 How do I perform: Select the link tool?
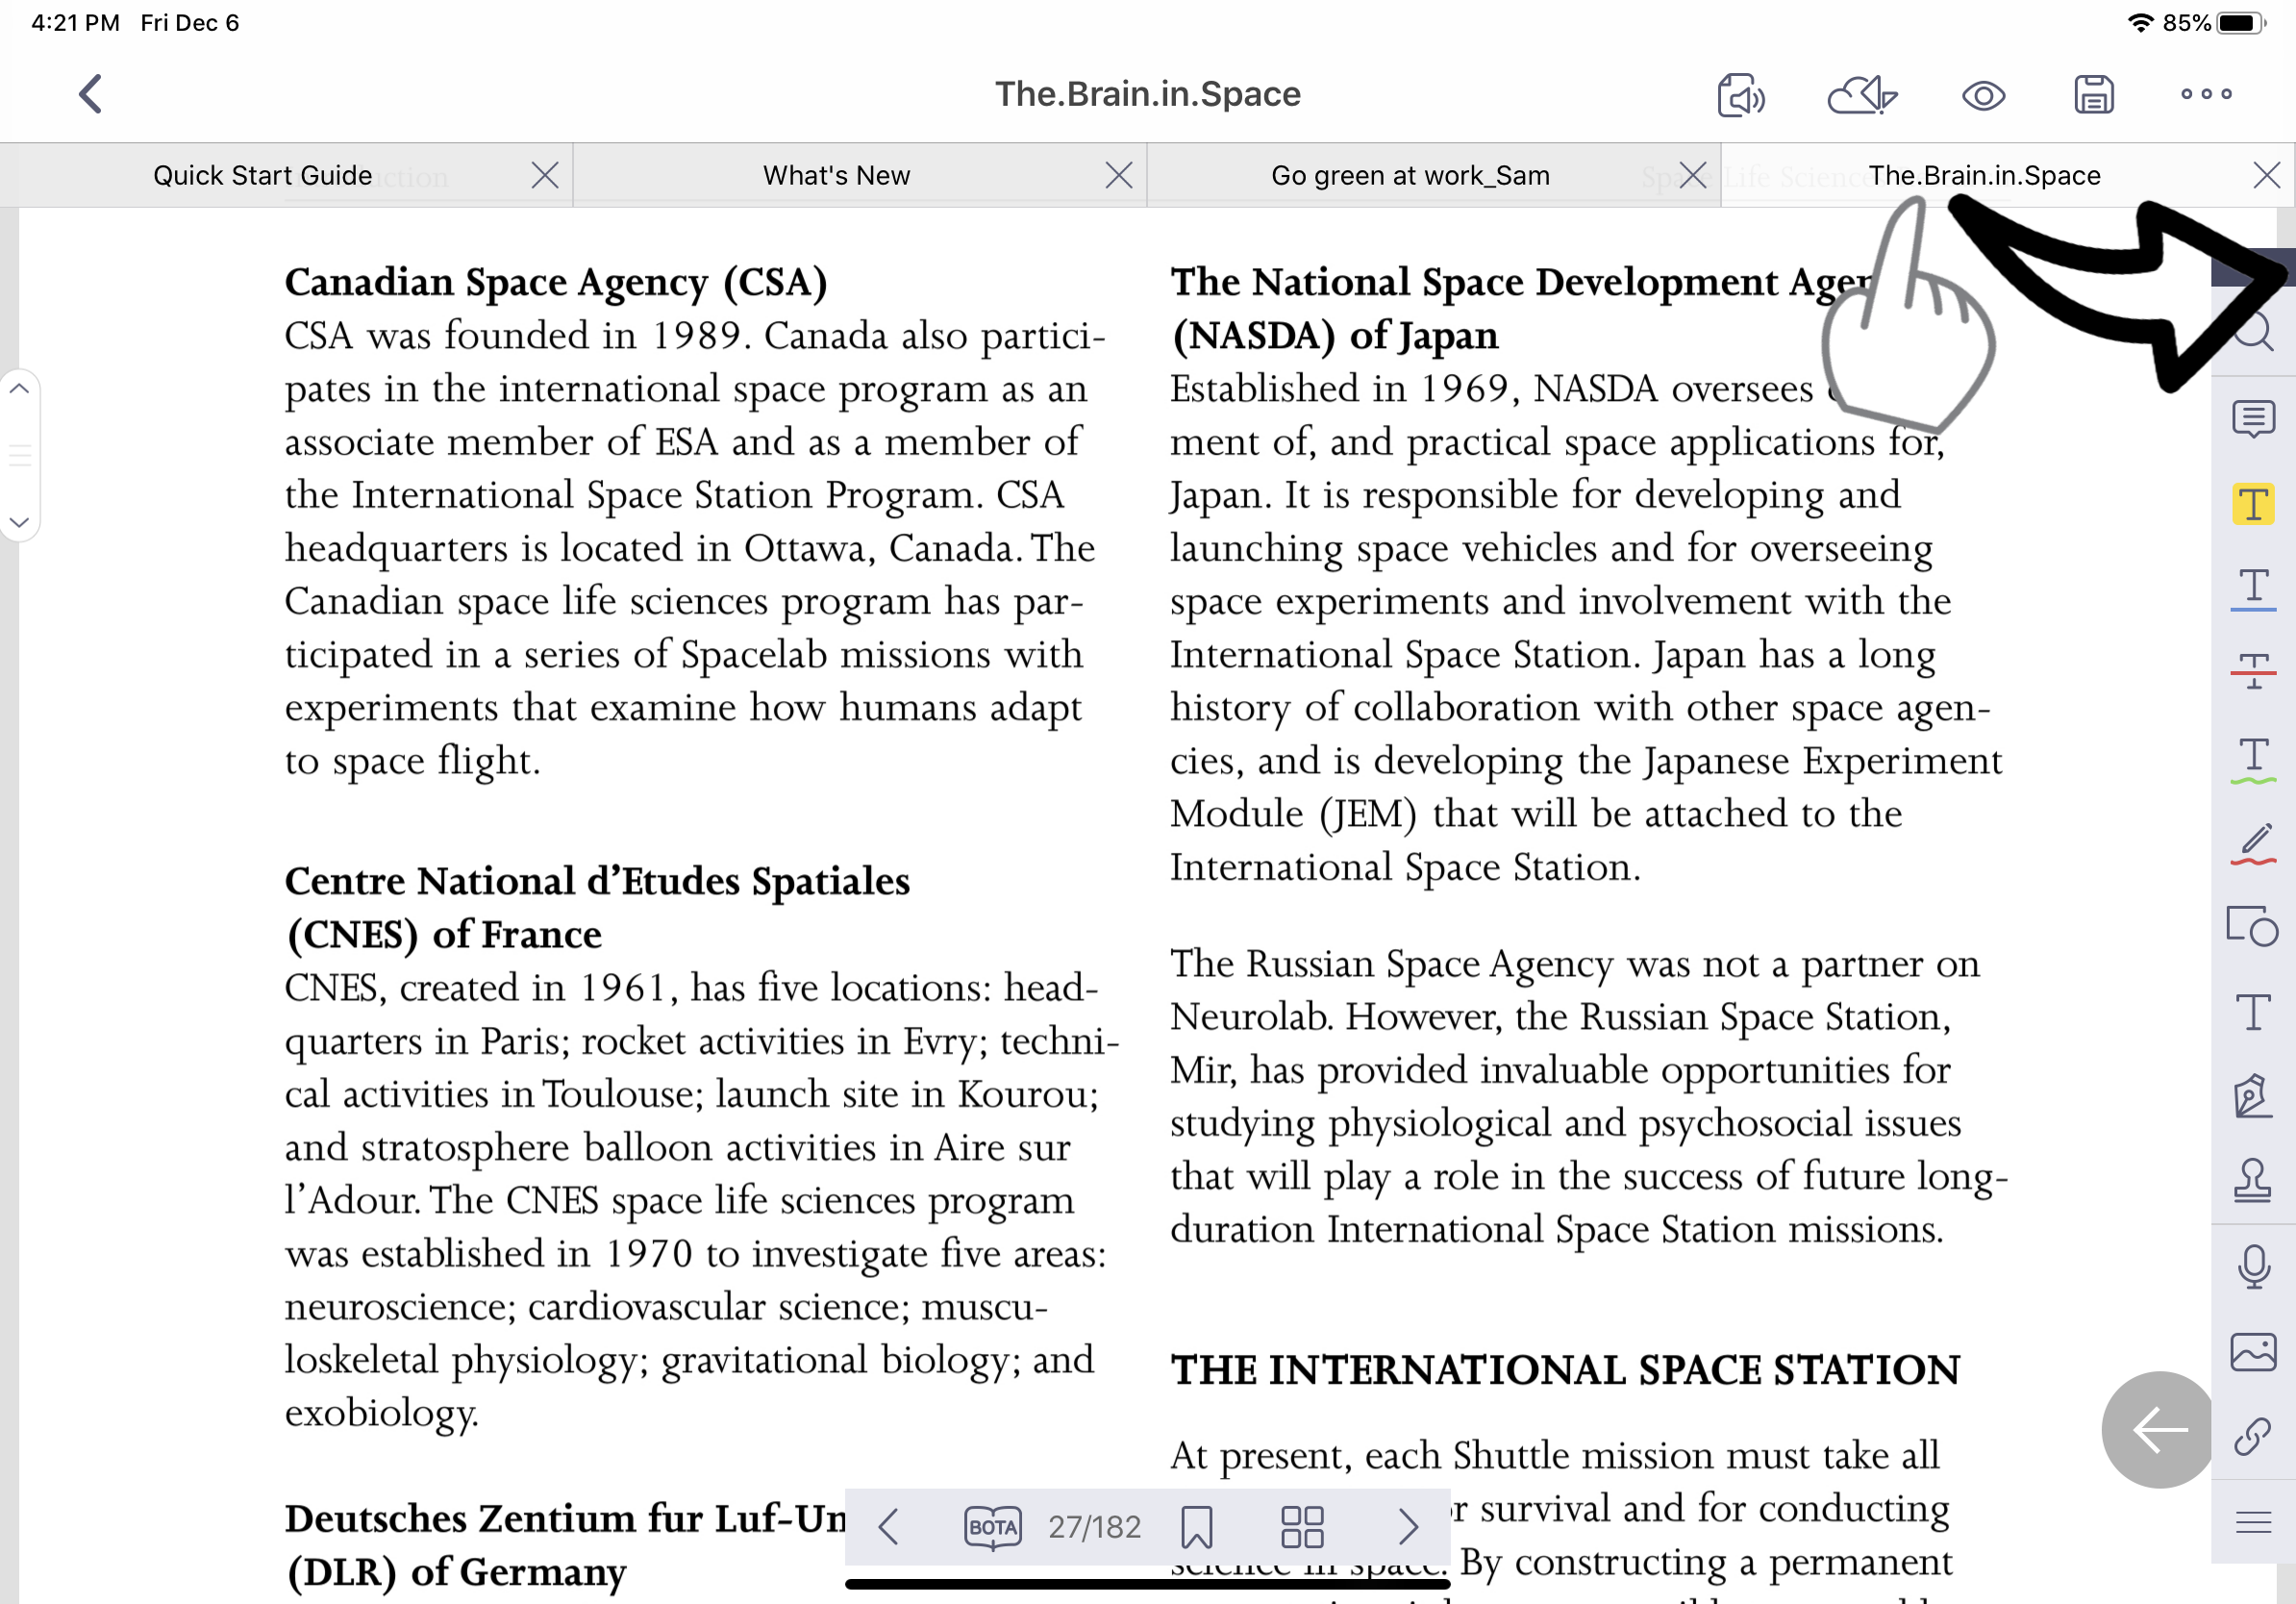pos(2252,1437)
